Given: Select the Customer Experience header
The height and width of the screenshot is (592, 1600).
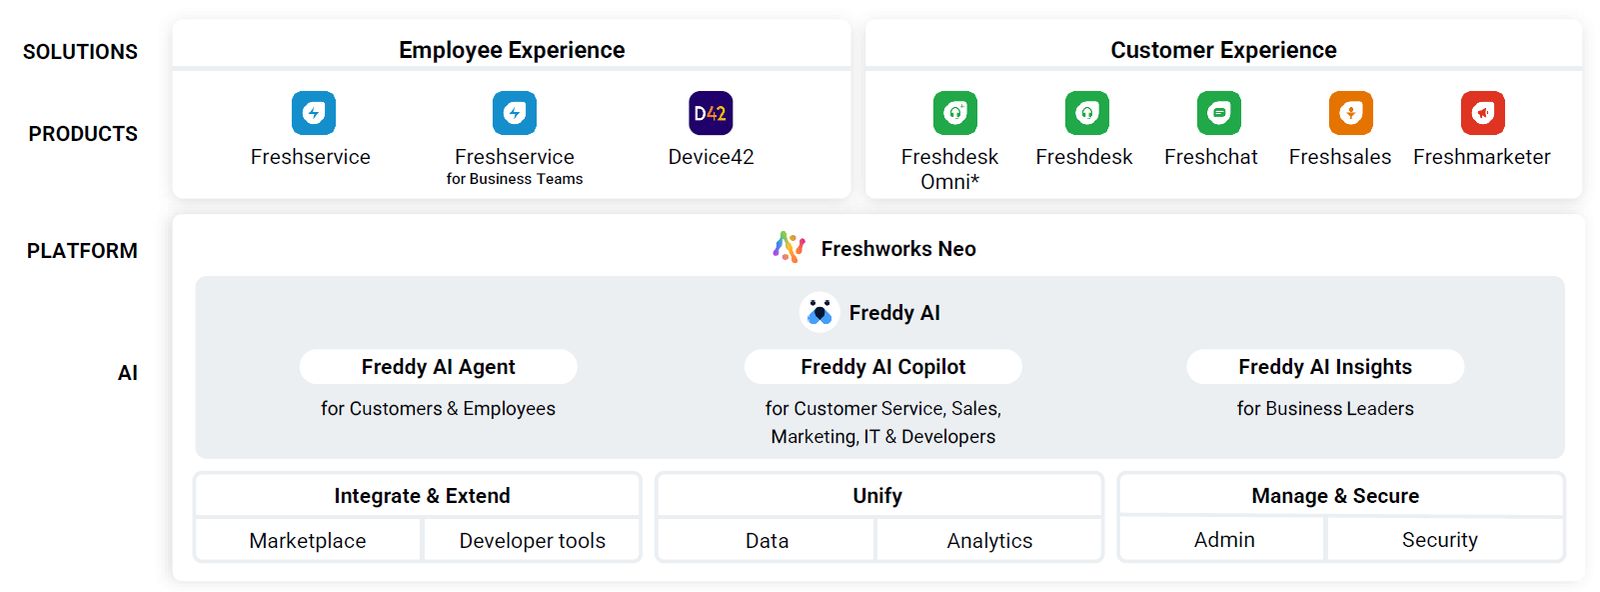Looking at the screenshot, I should tap(1223, 50).
